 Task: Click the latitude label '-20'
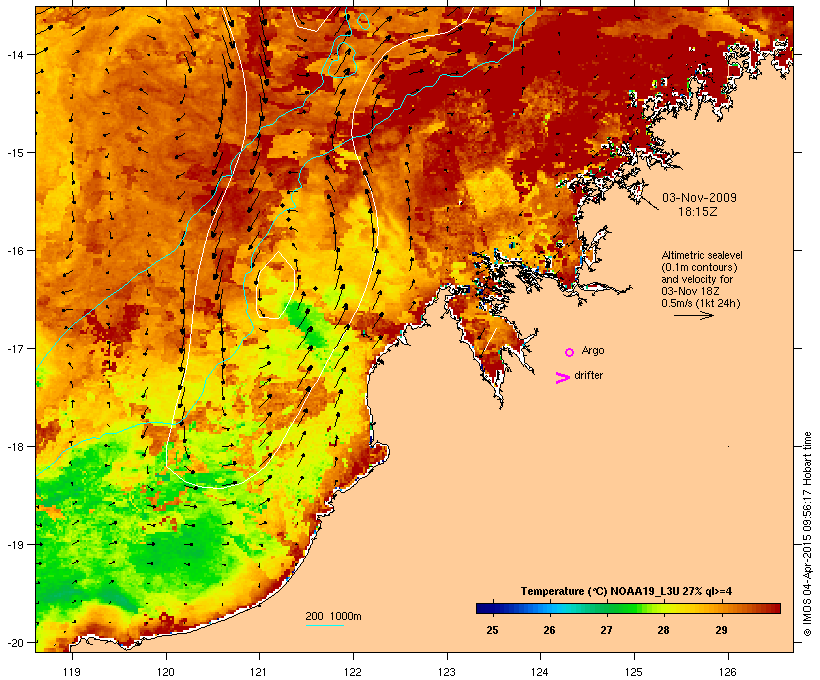(x=15, y=643)
